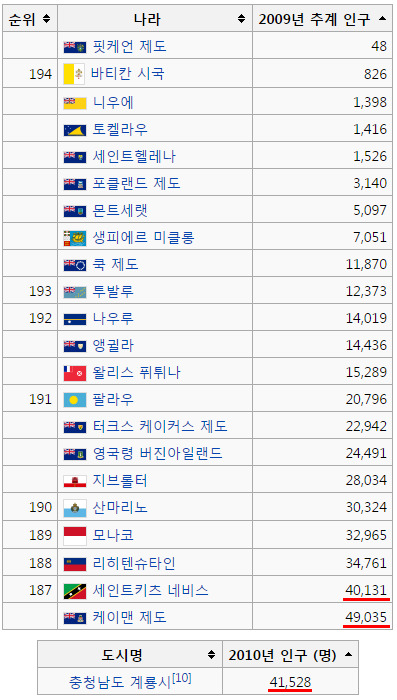
Task: Open the 생피에르 미클롱 link
Action: coord(143,238)
